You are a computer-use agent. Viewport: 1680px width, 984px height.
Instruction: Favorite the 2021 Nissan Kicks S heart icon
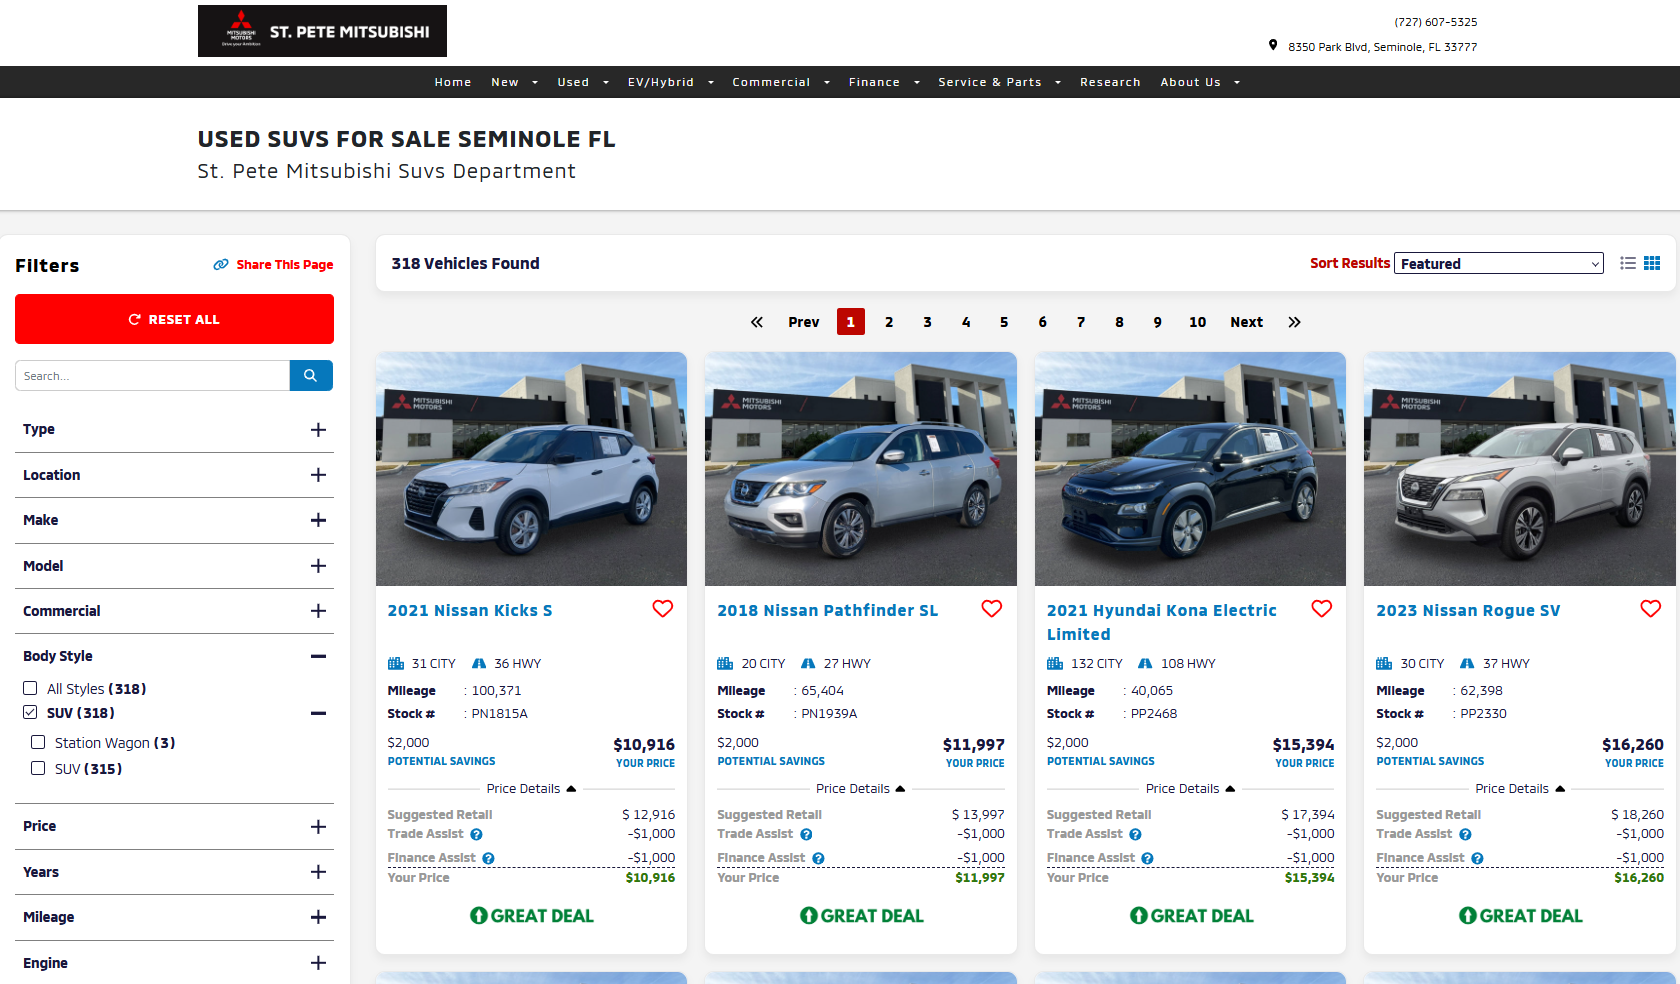[x=662, y=609]
